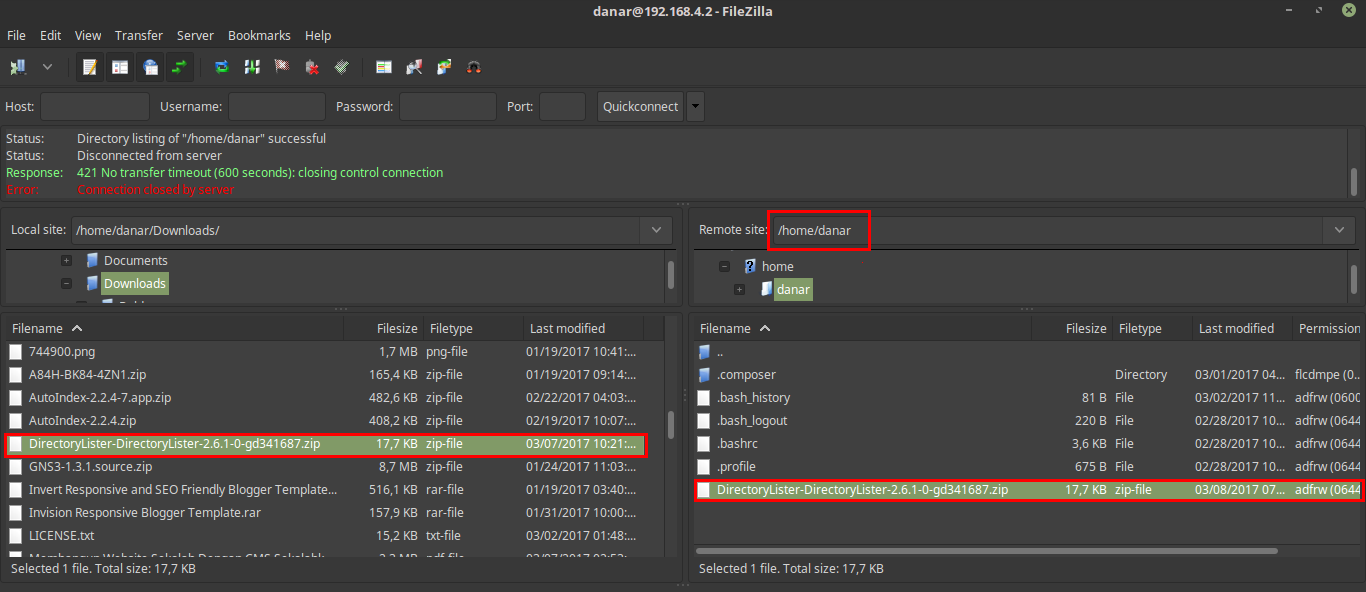Sort remote files by Filetype column
Viewport: 1366px width, 592px height.
click(1152, 328)
